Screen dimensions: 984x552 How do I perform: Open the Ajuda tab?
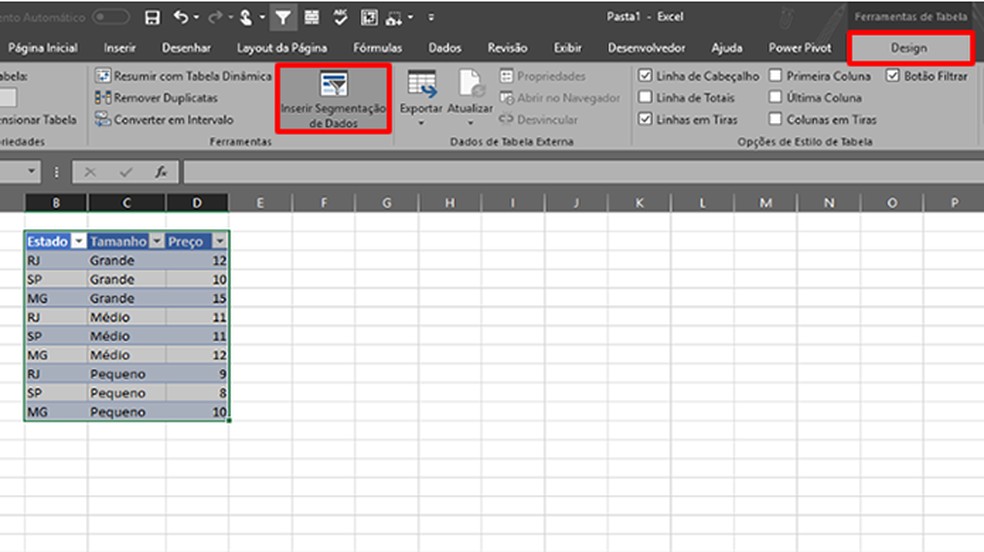pyautogui.click(x=727, y=48)
